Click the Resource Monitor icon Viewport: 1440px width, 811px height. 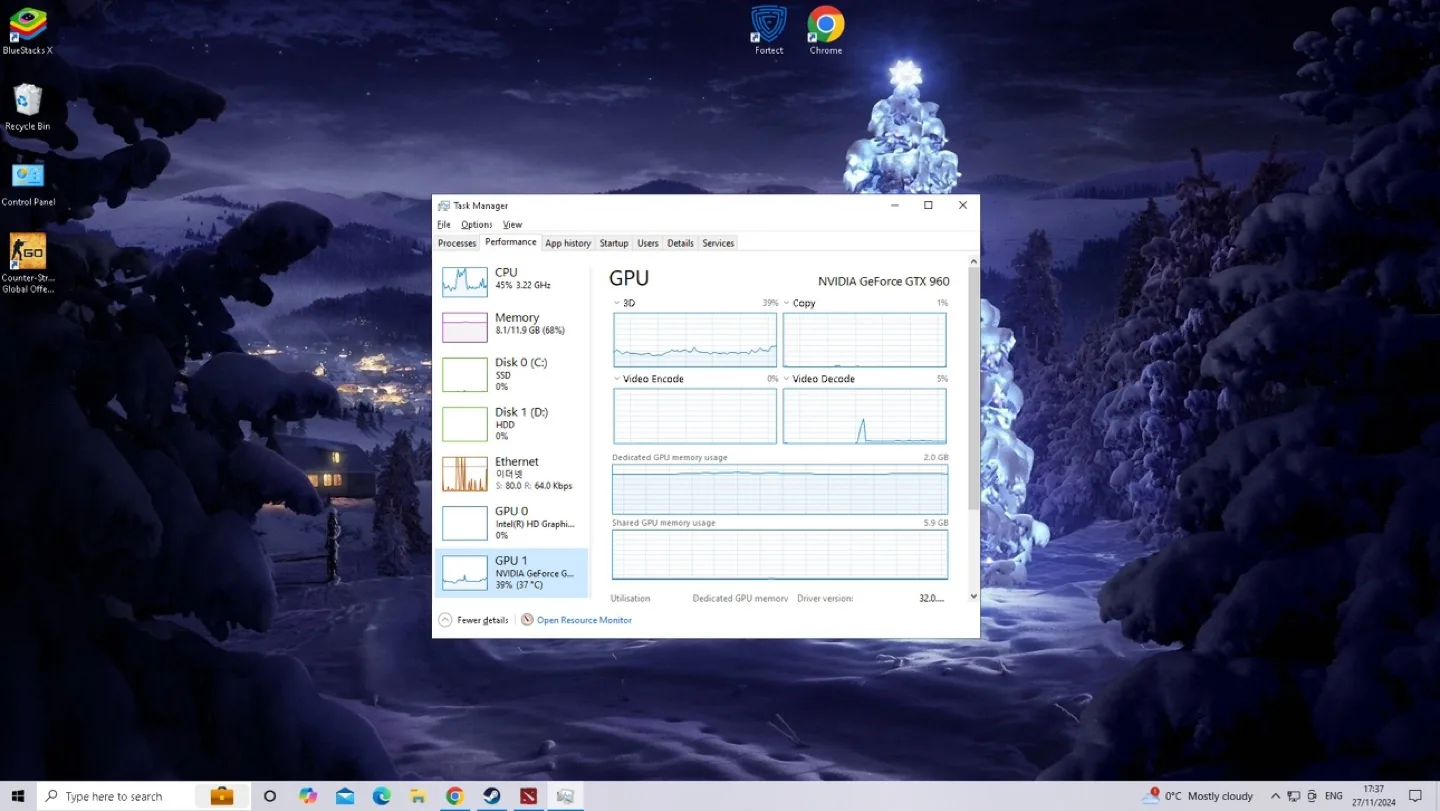pos(527,620)
